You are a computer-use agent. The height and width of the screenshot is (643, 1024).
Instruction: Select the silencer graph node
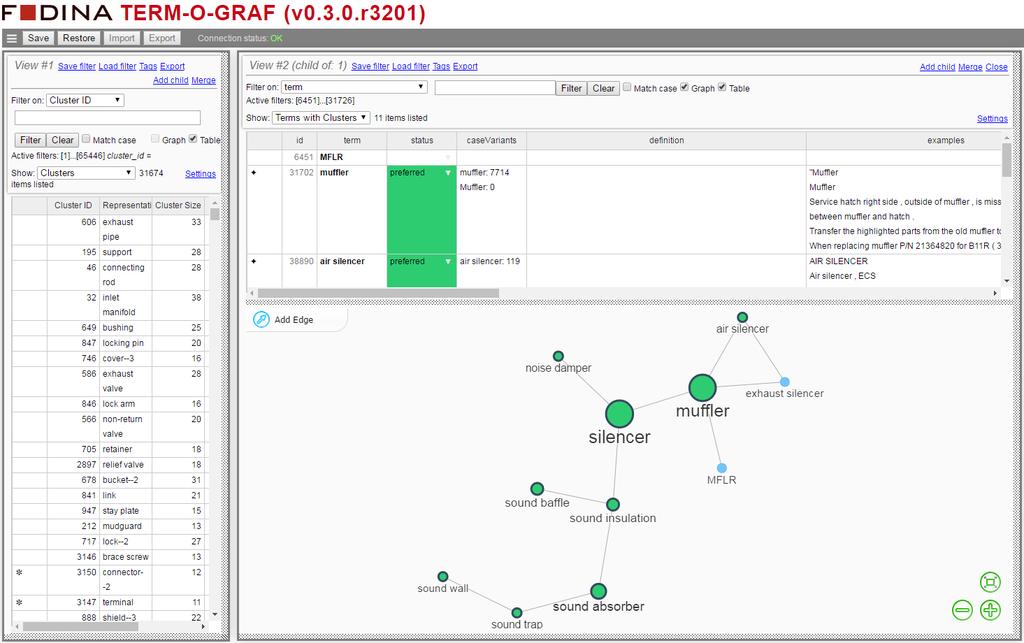tap(619, 414)
